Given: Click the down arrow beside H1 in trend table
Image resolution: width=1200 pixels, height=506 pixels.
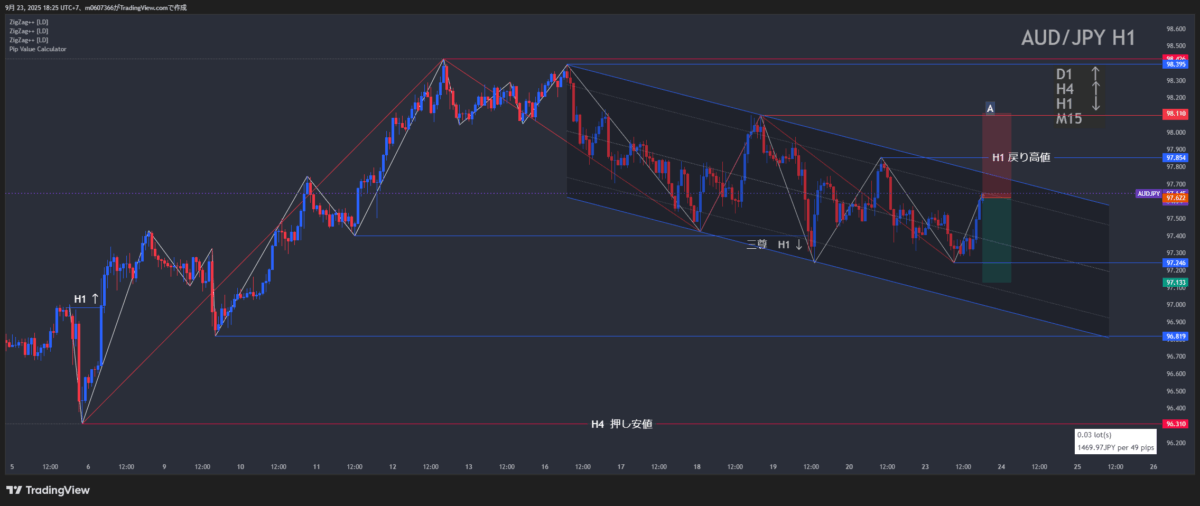Looking at the screenshot, I should (x=1095, y=104).
